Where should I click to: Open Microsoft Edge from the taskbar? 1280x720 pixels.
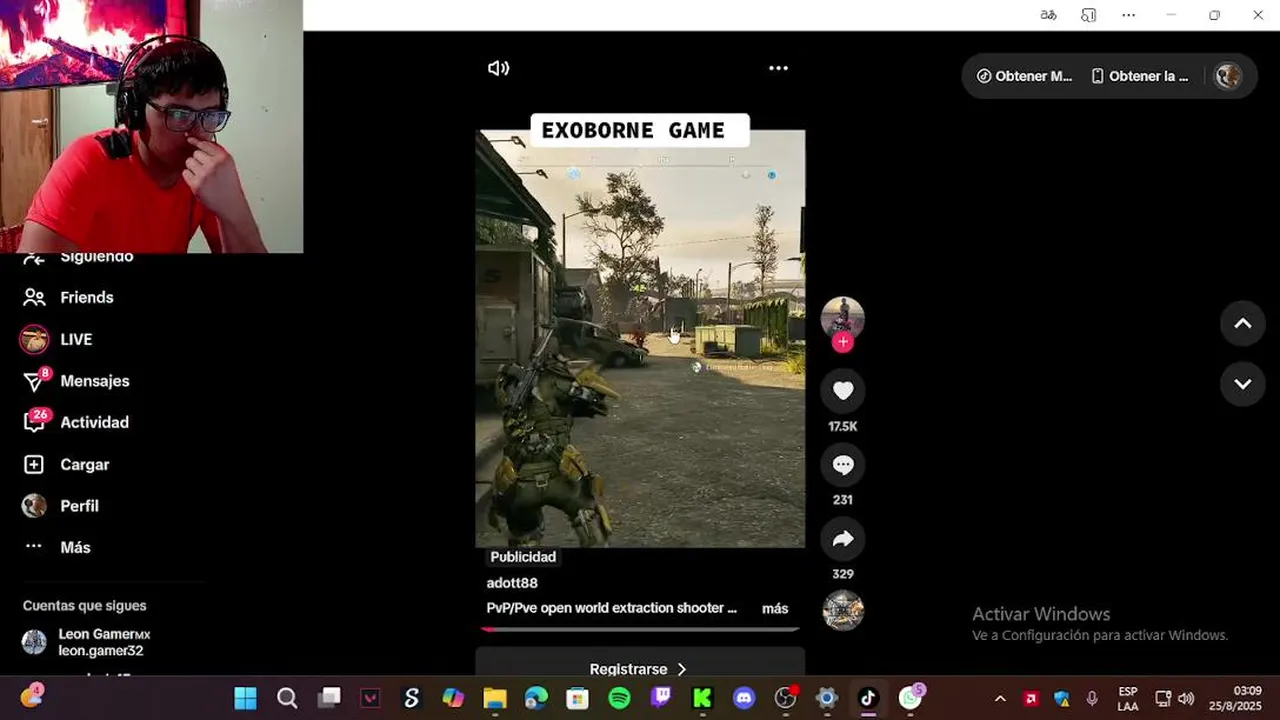(536, 698)
